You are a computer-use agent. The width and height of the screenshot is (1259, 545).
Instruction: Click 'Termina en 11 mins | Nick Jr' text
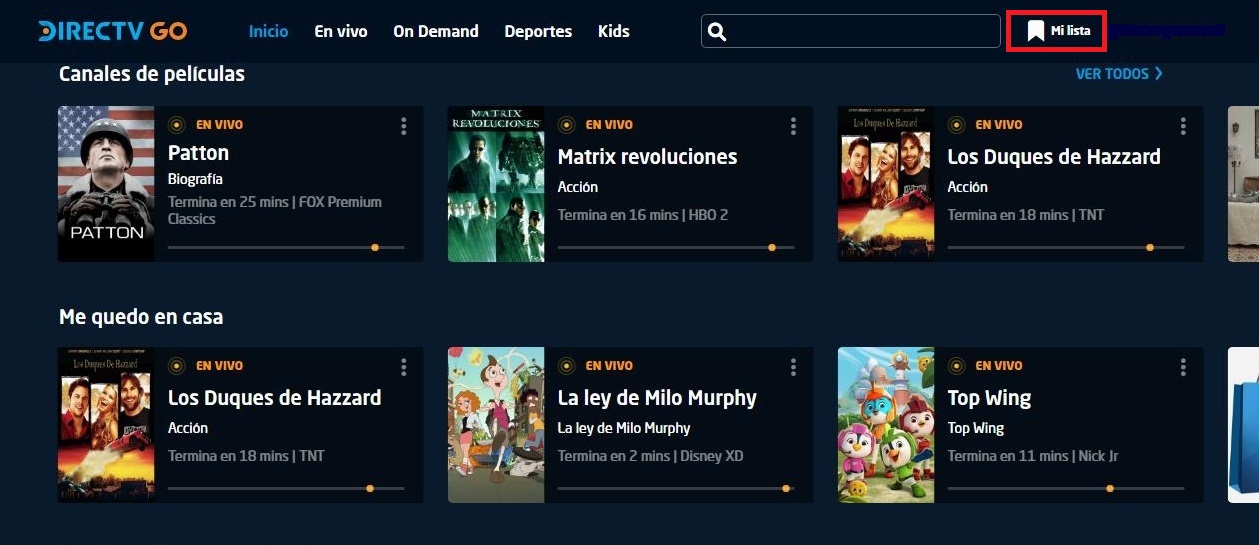point(1033,456)
